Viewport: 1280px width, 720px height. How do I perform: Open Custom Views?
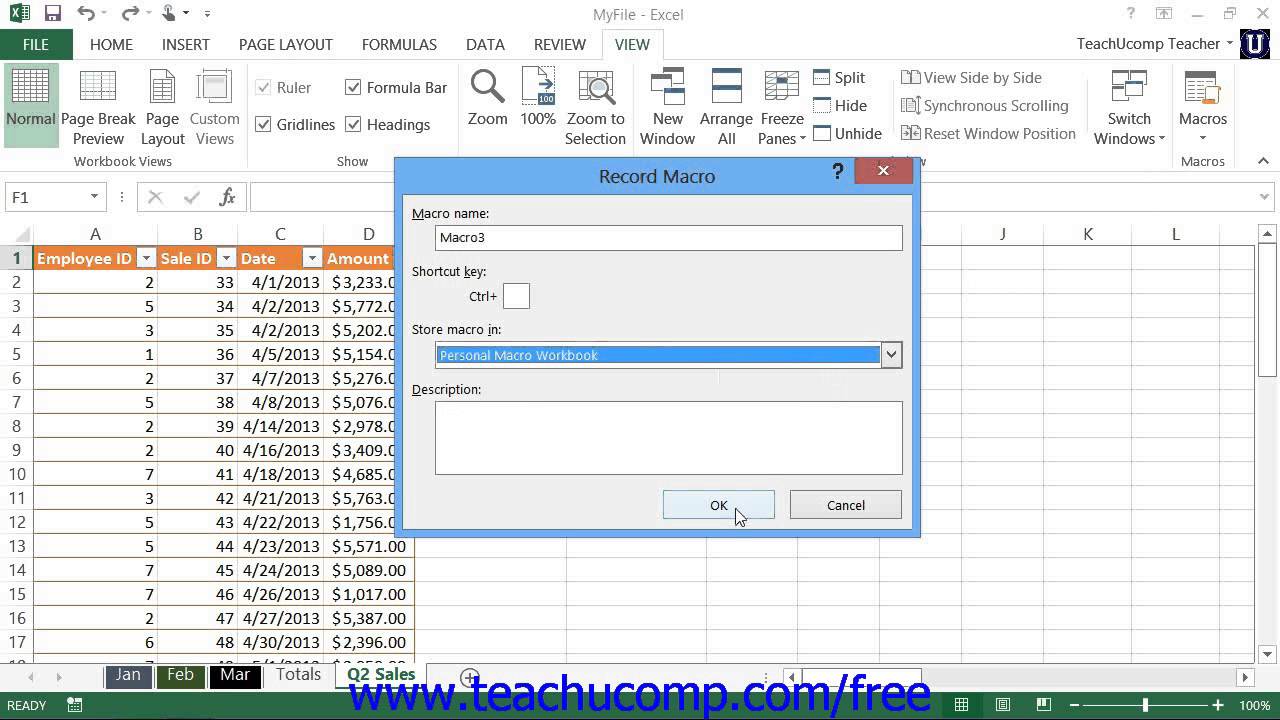(214, 108)
